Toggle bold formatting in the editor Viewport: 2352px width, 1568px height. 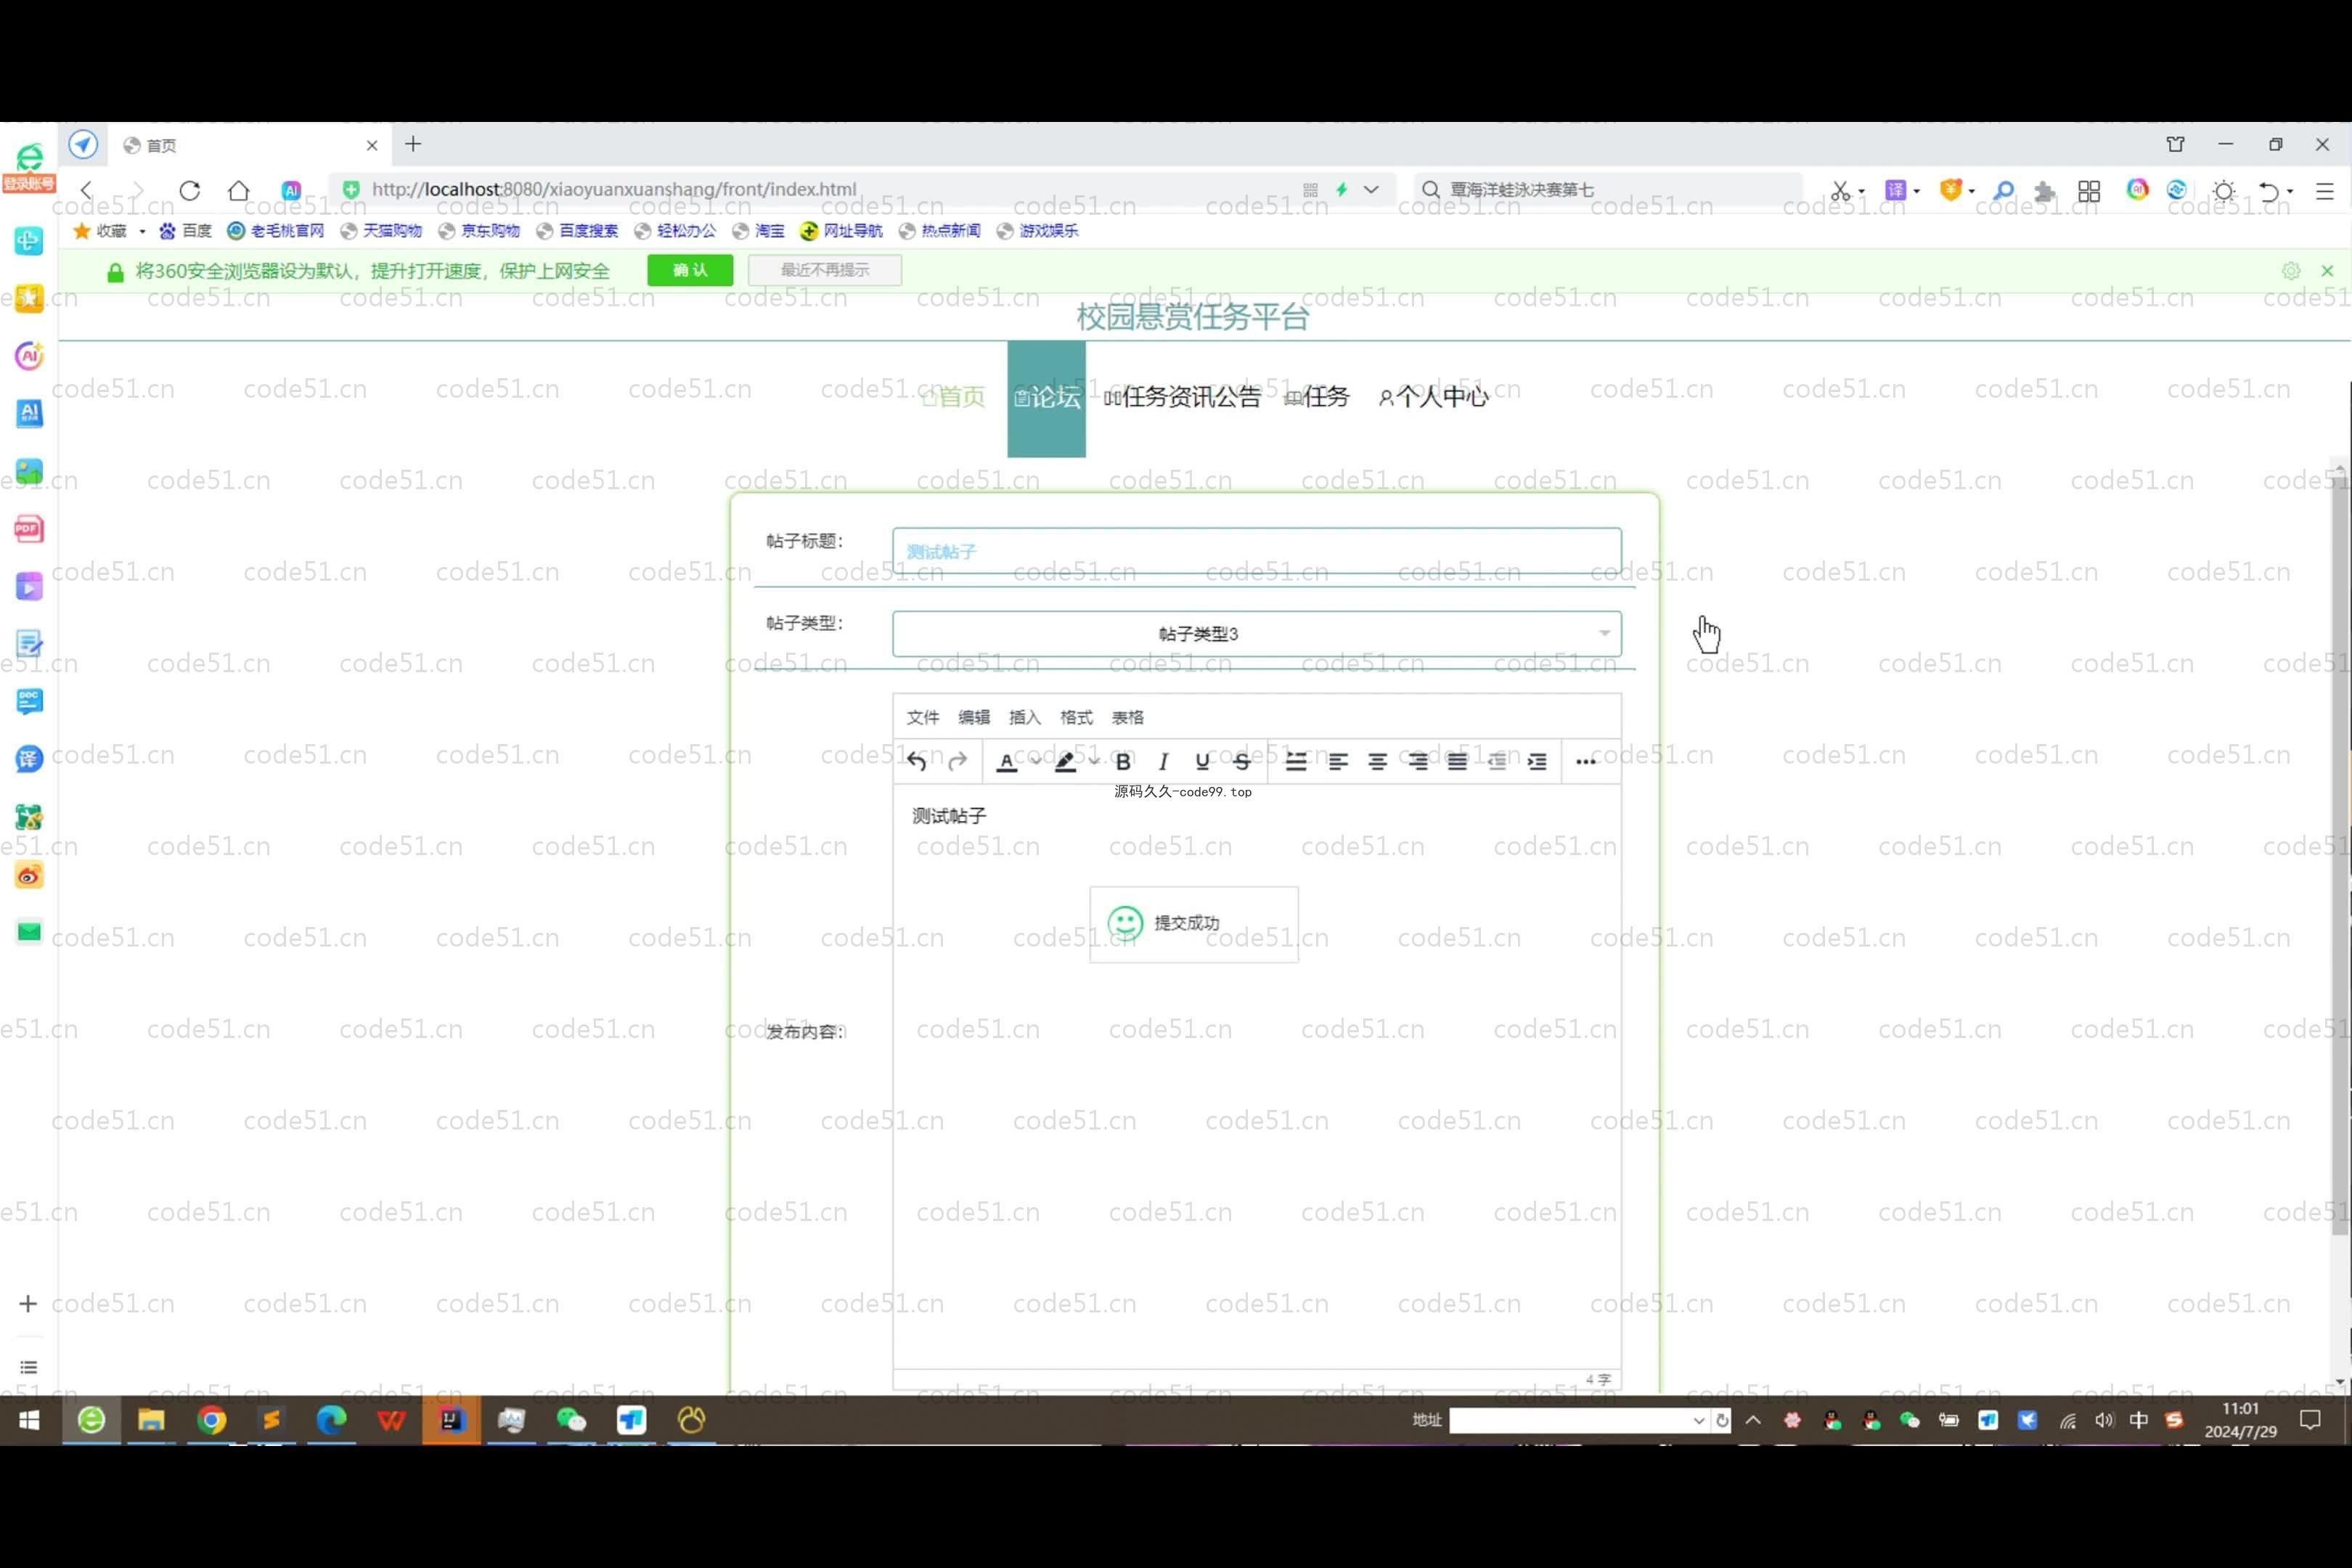tap(1123, 762)
